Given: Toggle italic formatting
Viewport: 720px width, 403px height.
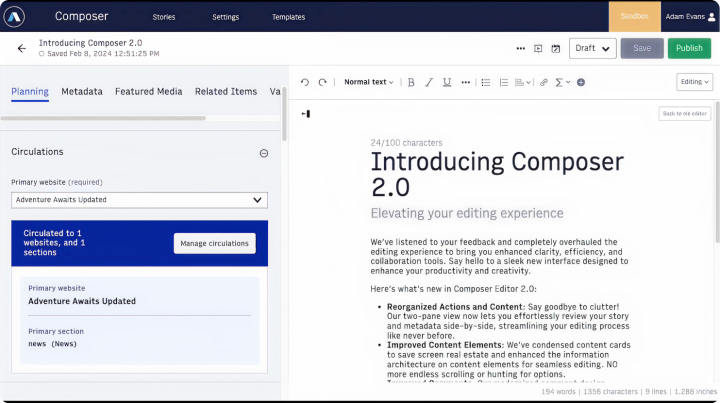Looking at the screenshot, I should (429, 82).
